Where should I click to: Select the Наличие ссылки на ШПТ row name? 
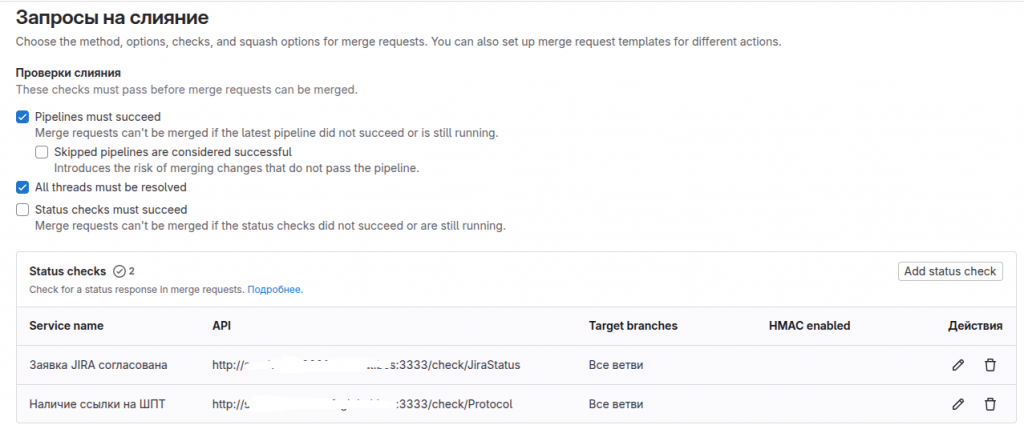(97, 404)
